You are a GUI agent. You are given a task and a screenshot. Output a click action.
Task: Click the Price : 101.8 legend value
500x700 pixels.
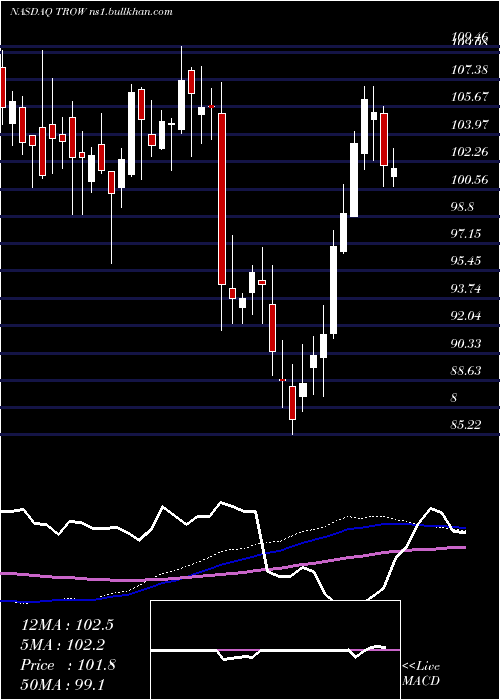(68, 665)
